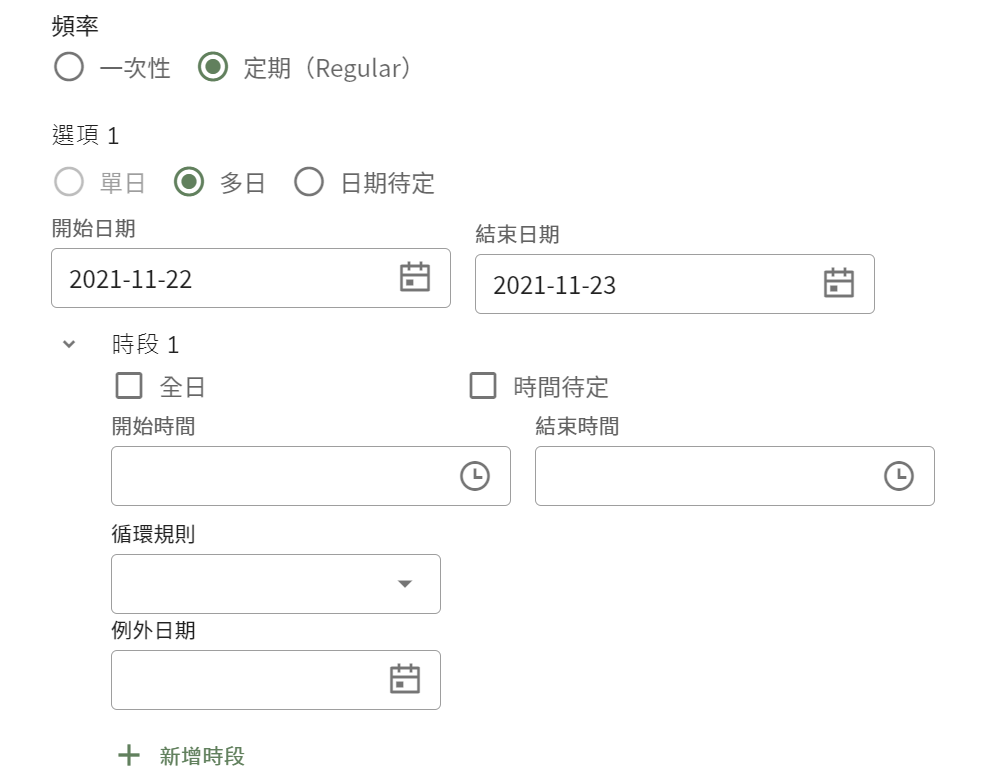
Task: Click the plus icon for 新增時段
Action: [x=129, y=755]
